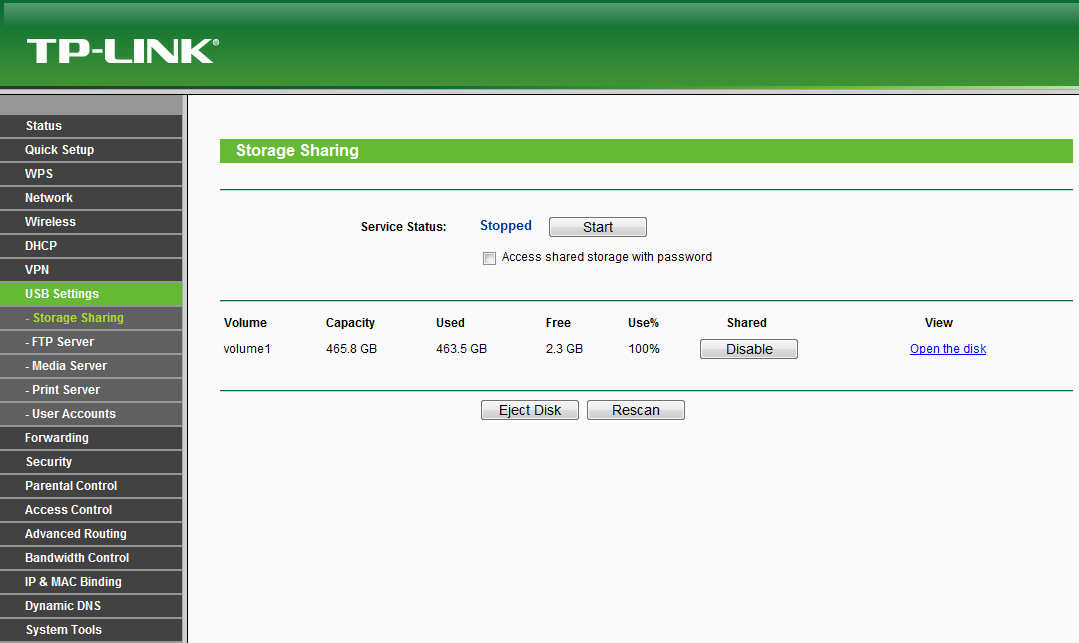Open the disk link for volume1
The height and width of the screenshot is (643, 1079).
tap(948, 349)
